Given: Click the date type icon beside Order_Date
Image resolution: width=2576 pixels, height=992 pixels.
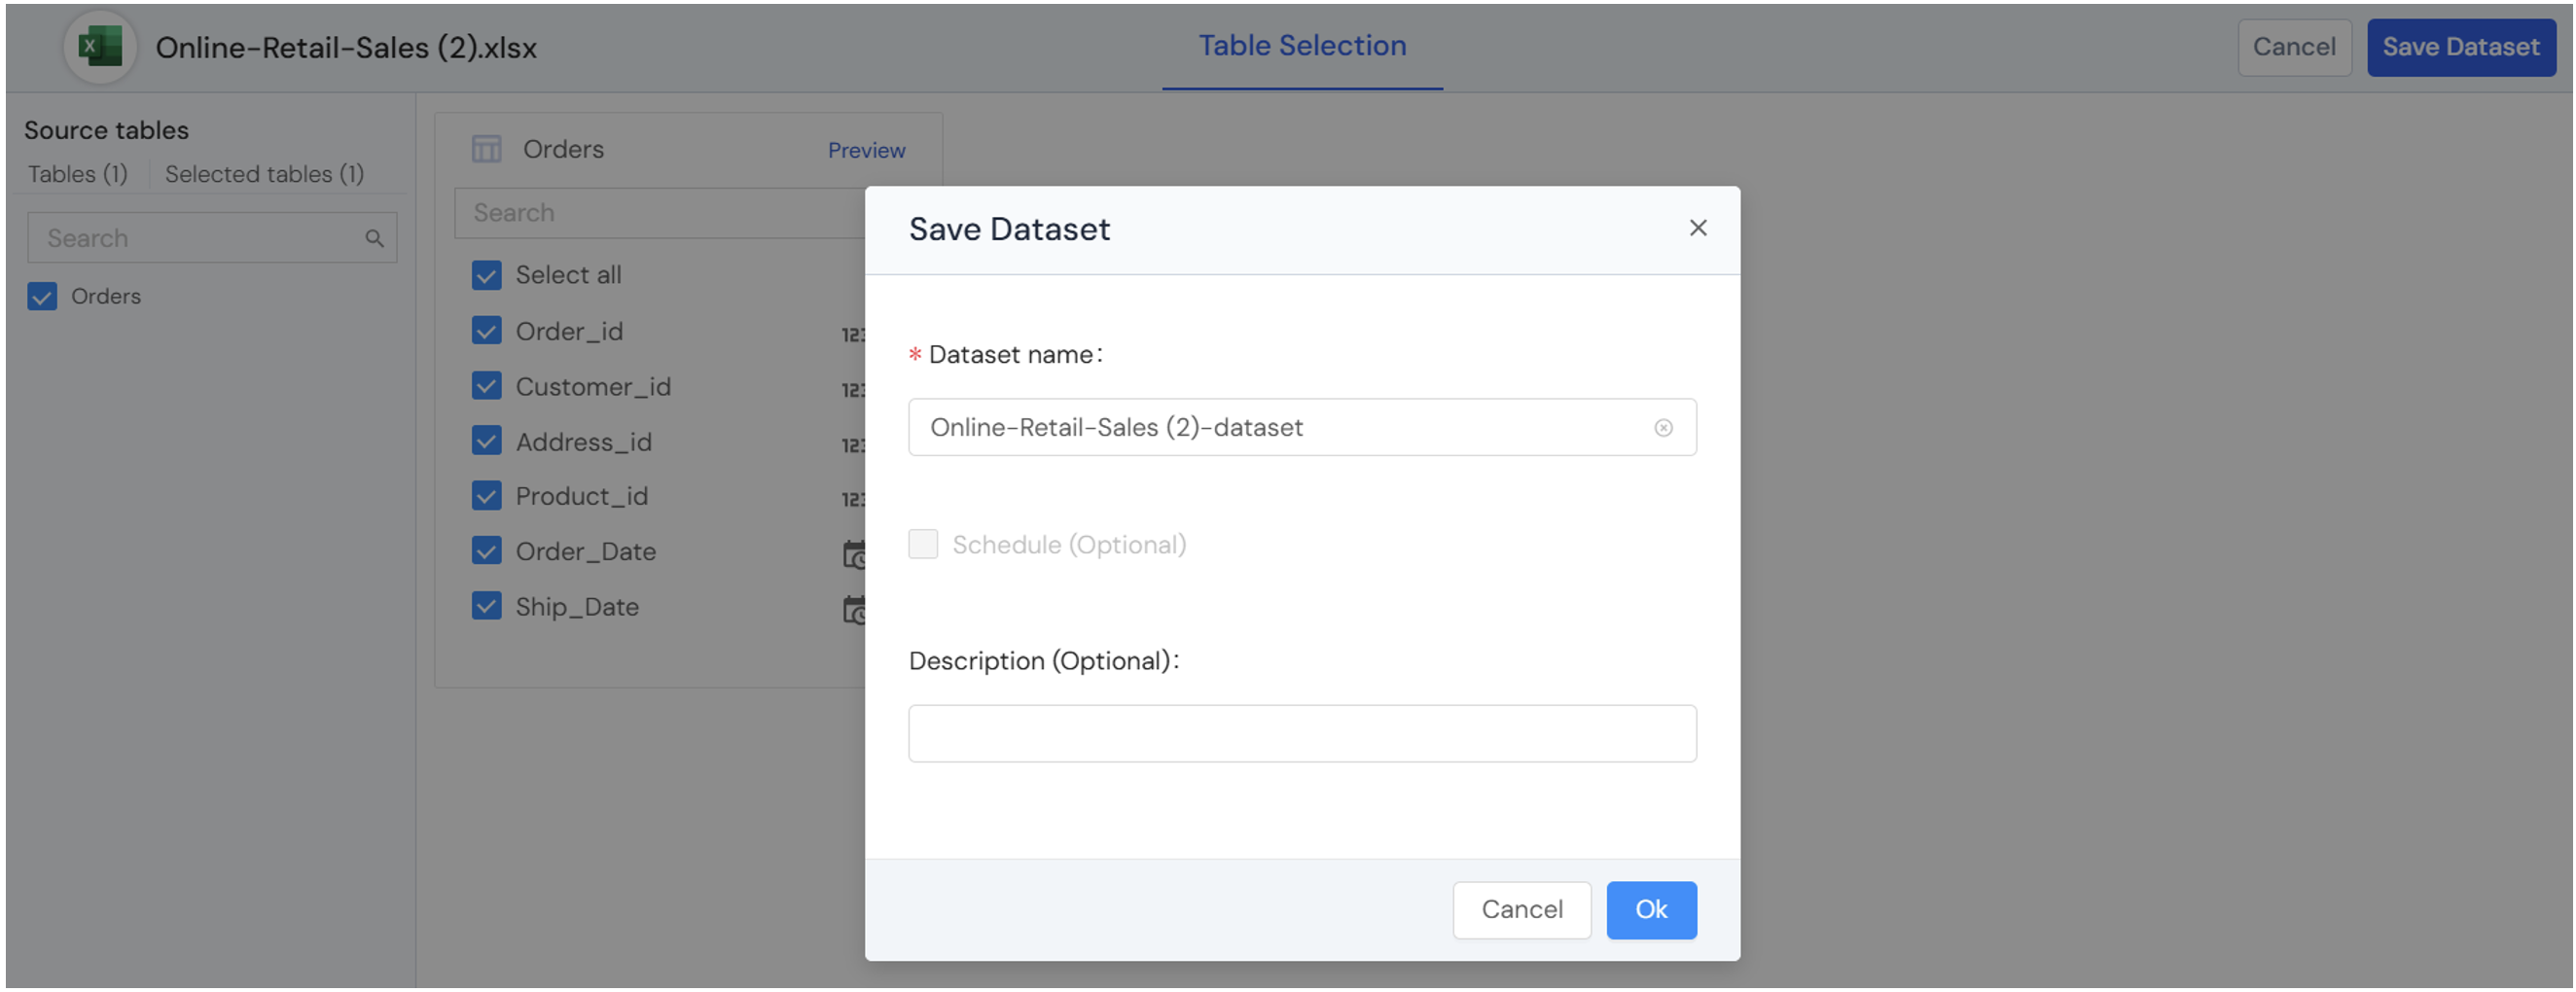Looking at the screenshot, I should pos(853,553).
